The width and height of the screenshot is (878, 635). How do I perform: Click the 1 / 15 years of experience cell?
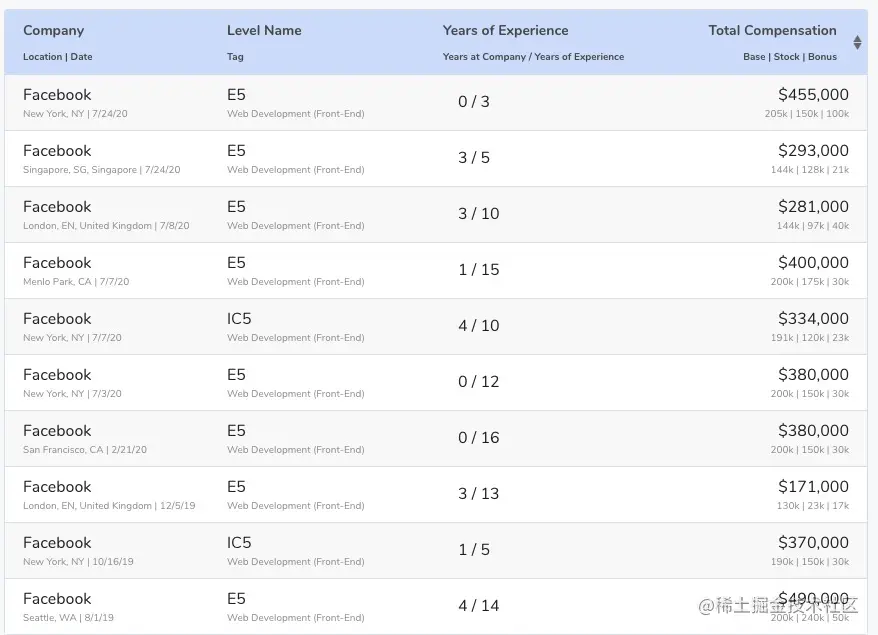(x=478, y=270)
